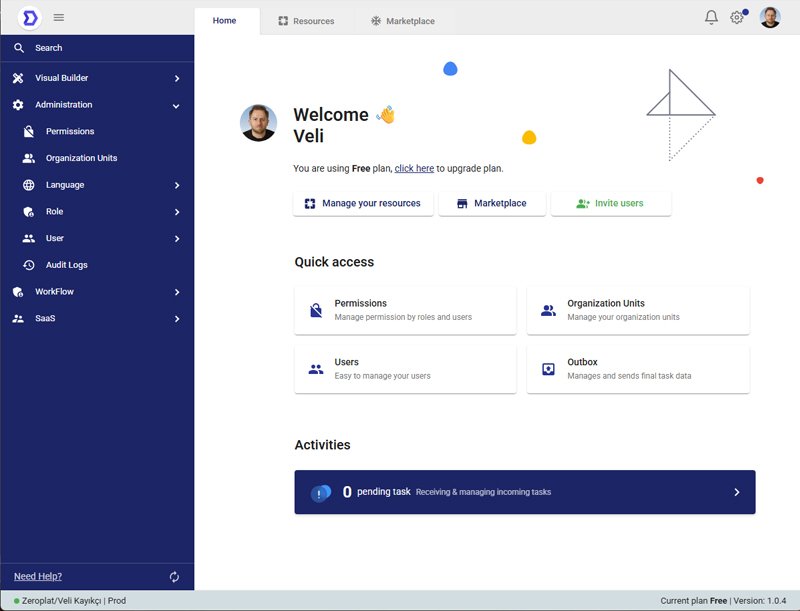The image size is (800, 611).
Task: Switch to the Resources tab
Action: tap(306, 21)
